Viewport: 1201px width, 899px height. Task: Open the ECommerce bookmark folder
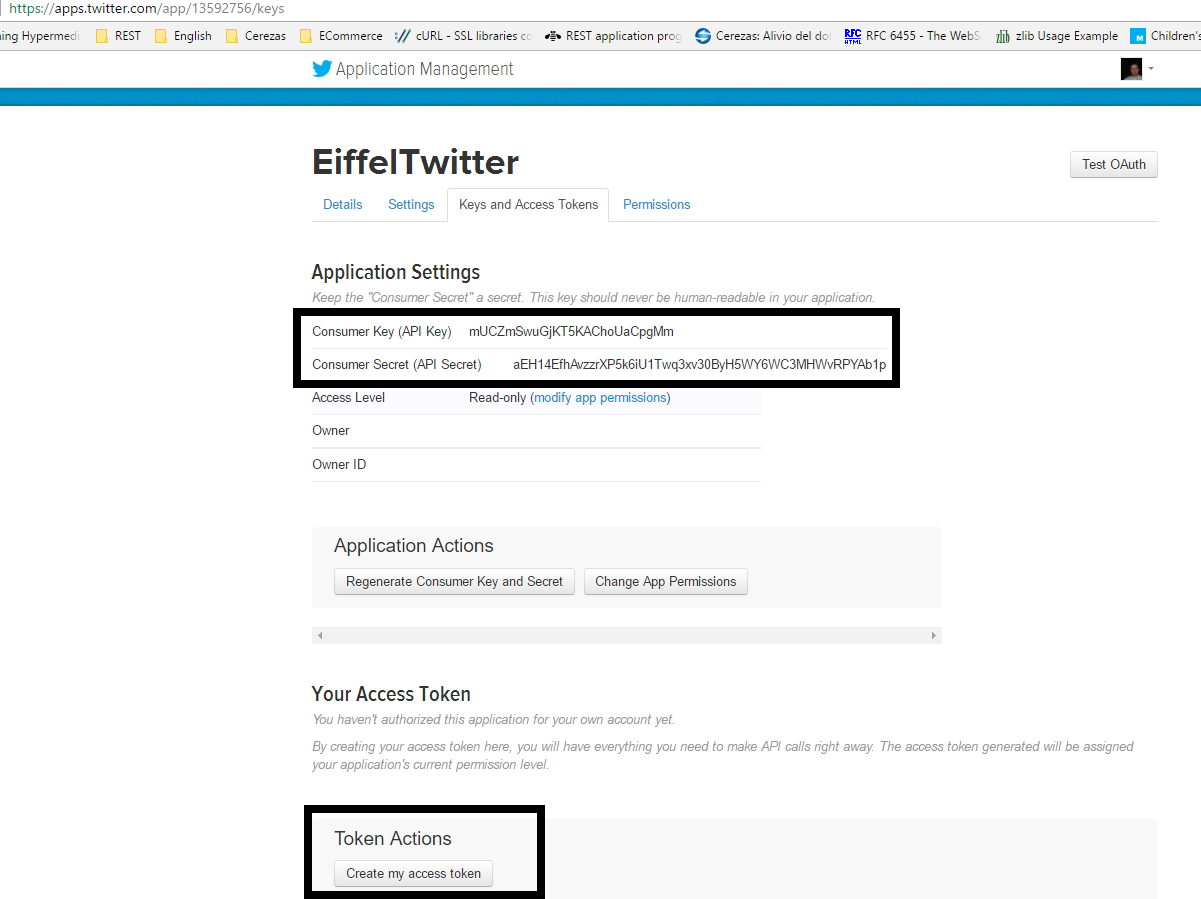pyautogui.click(x=341, y=36)
